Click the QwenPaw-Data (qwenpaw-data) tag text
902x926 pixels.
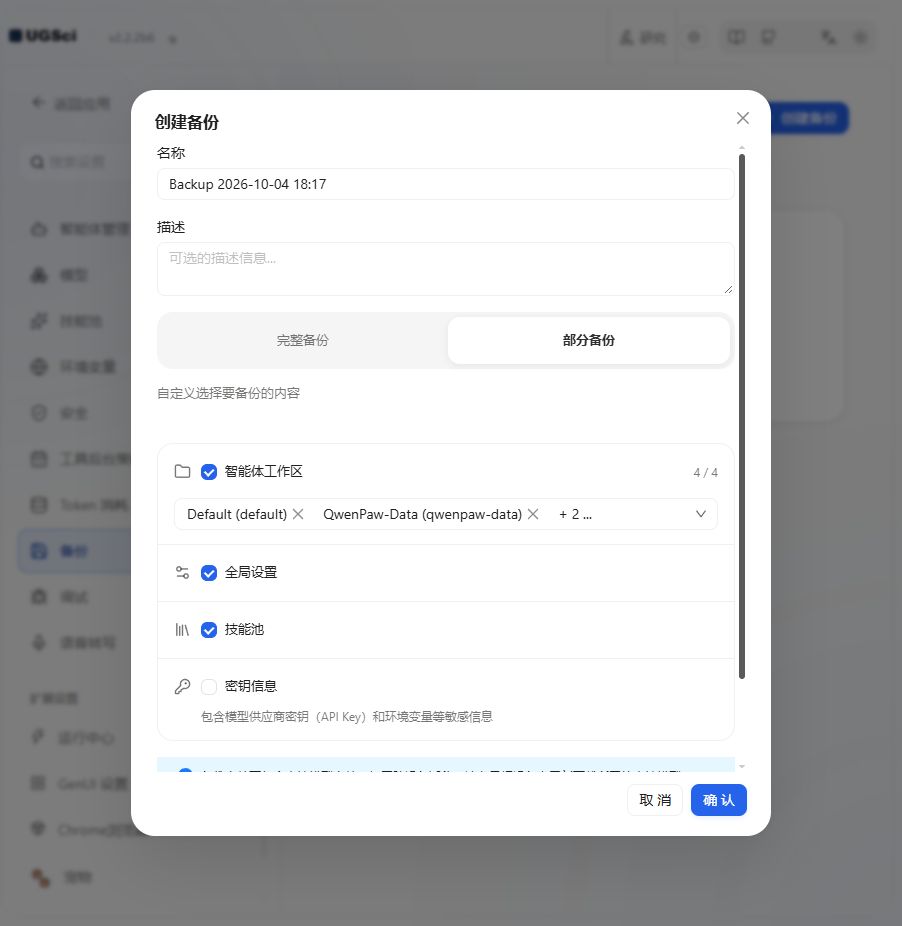coord(422,514)
